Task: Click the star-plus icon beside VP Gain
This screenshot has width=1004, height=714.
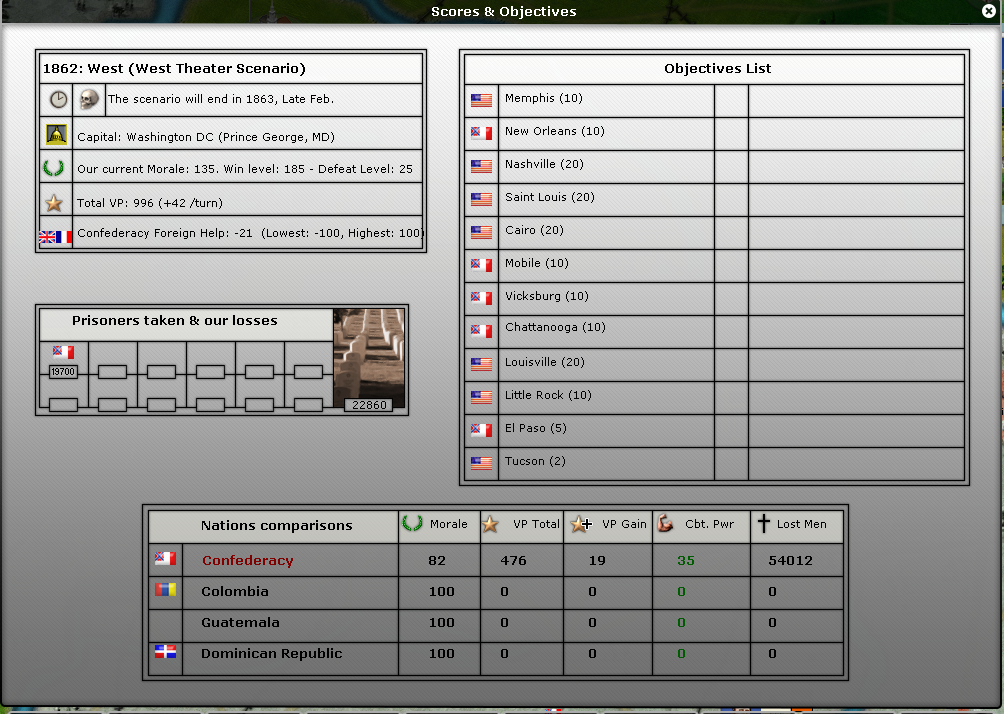Action: click(x=580, y=524)
